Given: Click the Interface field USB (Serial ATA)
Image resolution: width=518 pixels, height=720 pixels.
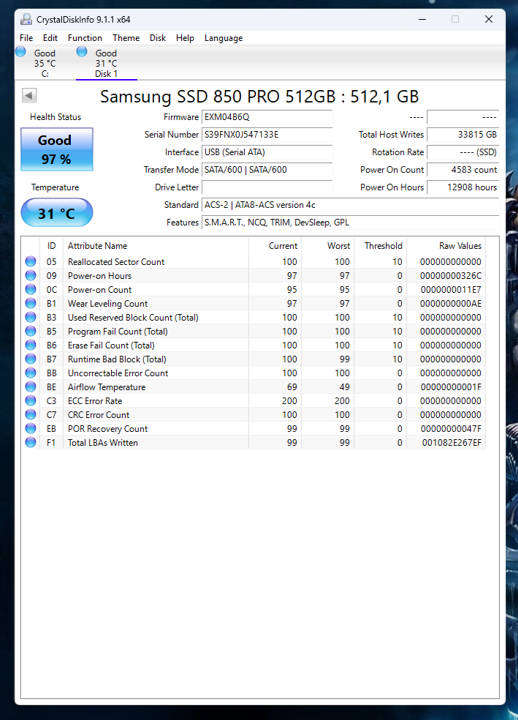Looking at the screenshot, I should coord(267,152).
